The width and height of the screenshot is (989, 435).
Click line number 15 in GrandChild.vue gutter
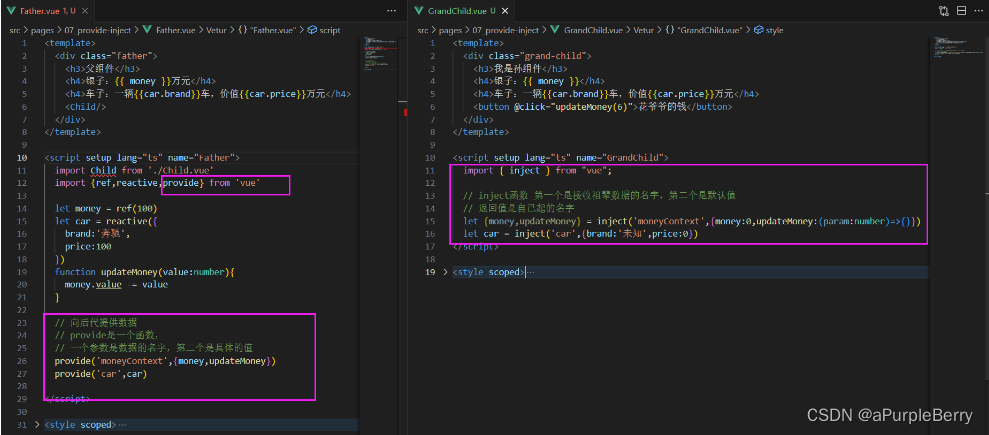tap(431, 221)
